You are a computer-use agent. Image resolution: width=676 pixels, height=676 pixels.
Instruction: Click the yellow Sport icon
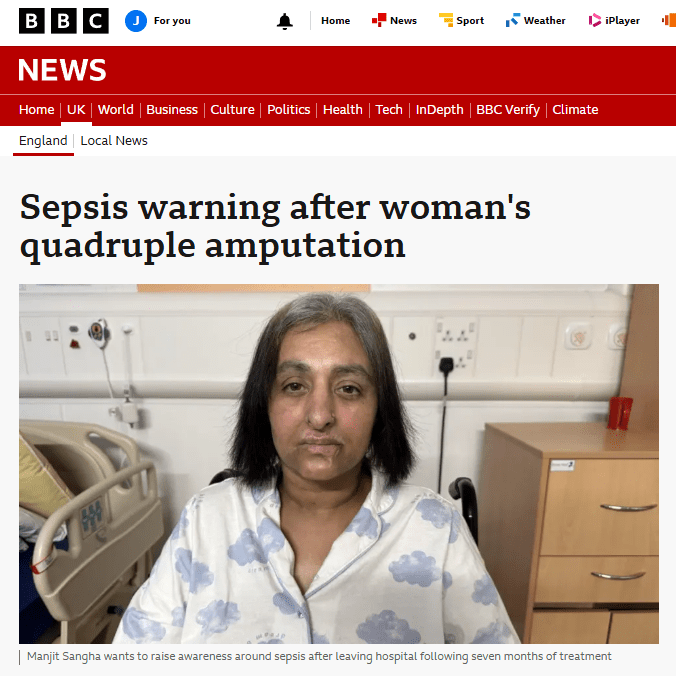(x=446, y=20)
